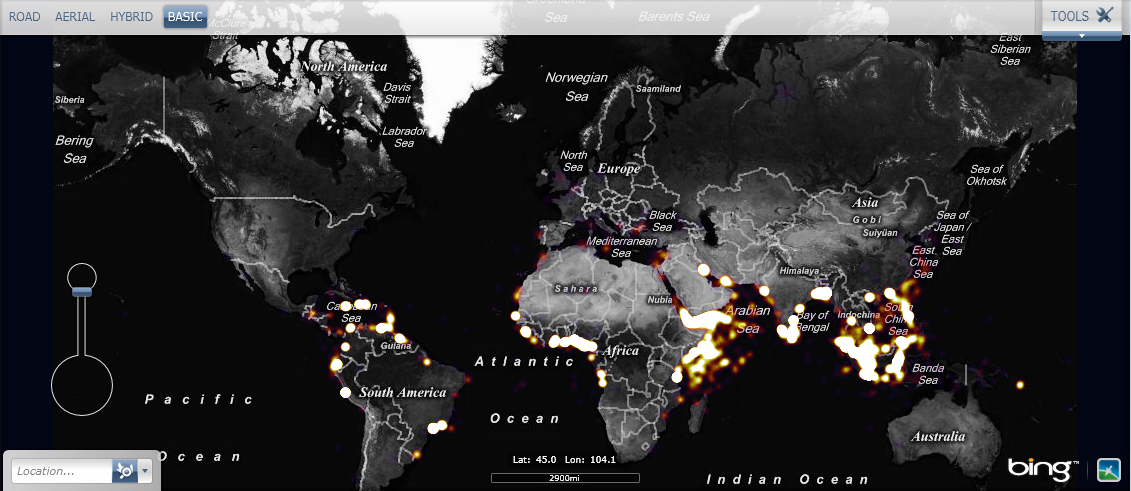Expand the TOOLS dropdown arrow strip
The height and width of the screenshot is (491, 1131).
[1082, 35]
